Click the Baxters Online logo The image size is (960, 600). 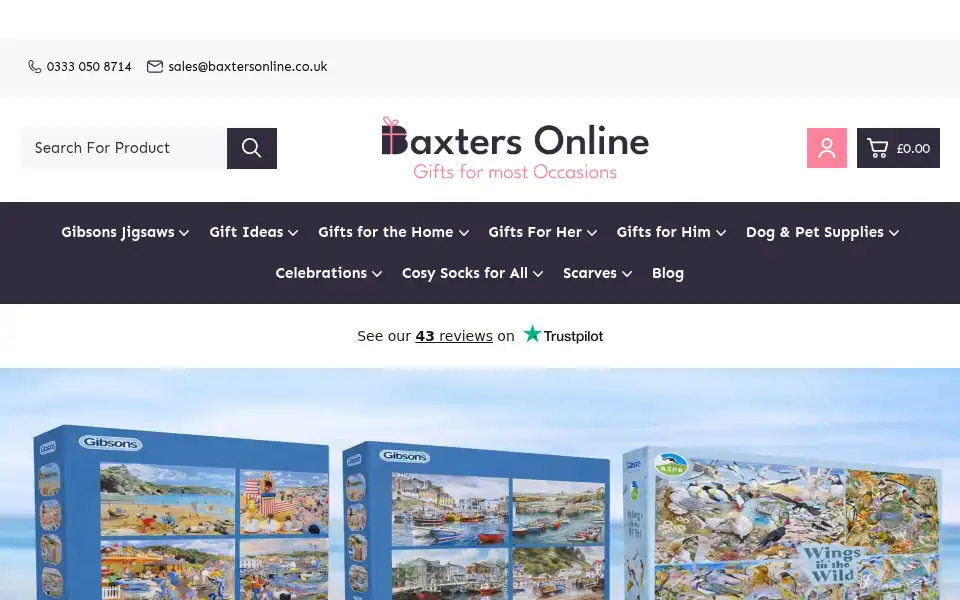tap(515, 148)
